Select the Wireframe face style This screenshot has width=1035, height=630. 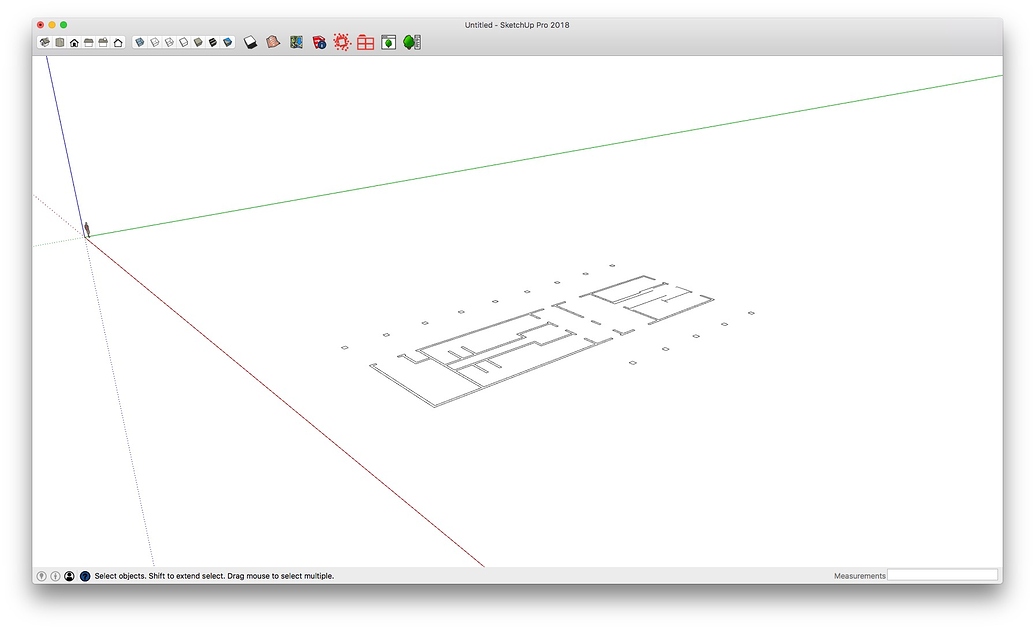(x=170, y=42)
